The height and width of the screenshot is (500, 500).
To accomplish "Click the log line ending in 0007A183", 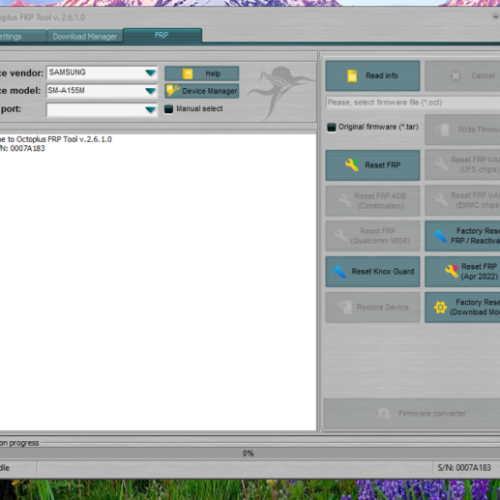I will 22,148.
